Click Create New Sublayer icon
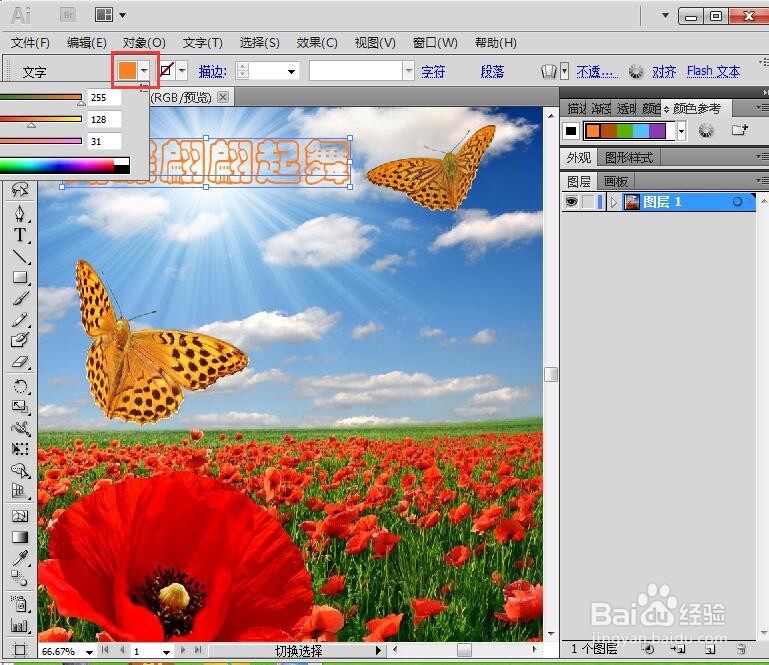Viewport: 769px width, 665px height. [x=679, y=649]
